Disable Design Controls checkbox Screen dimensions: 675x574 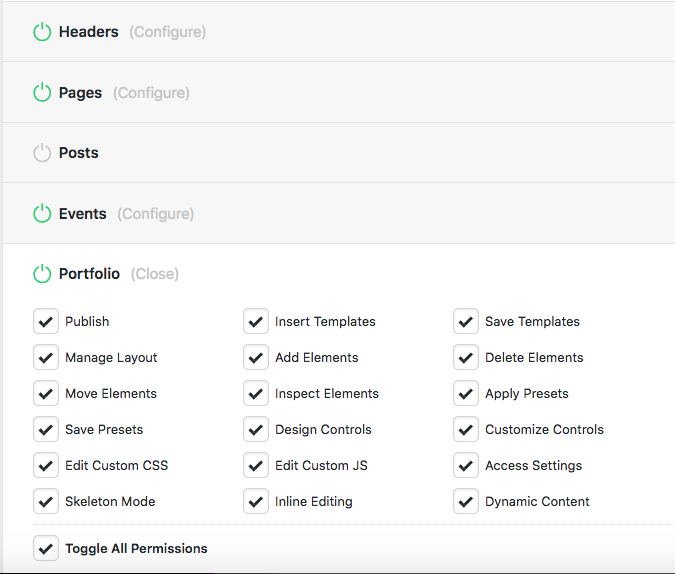[x=256, y=429]
